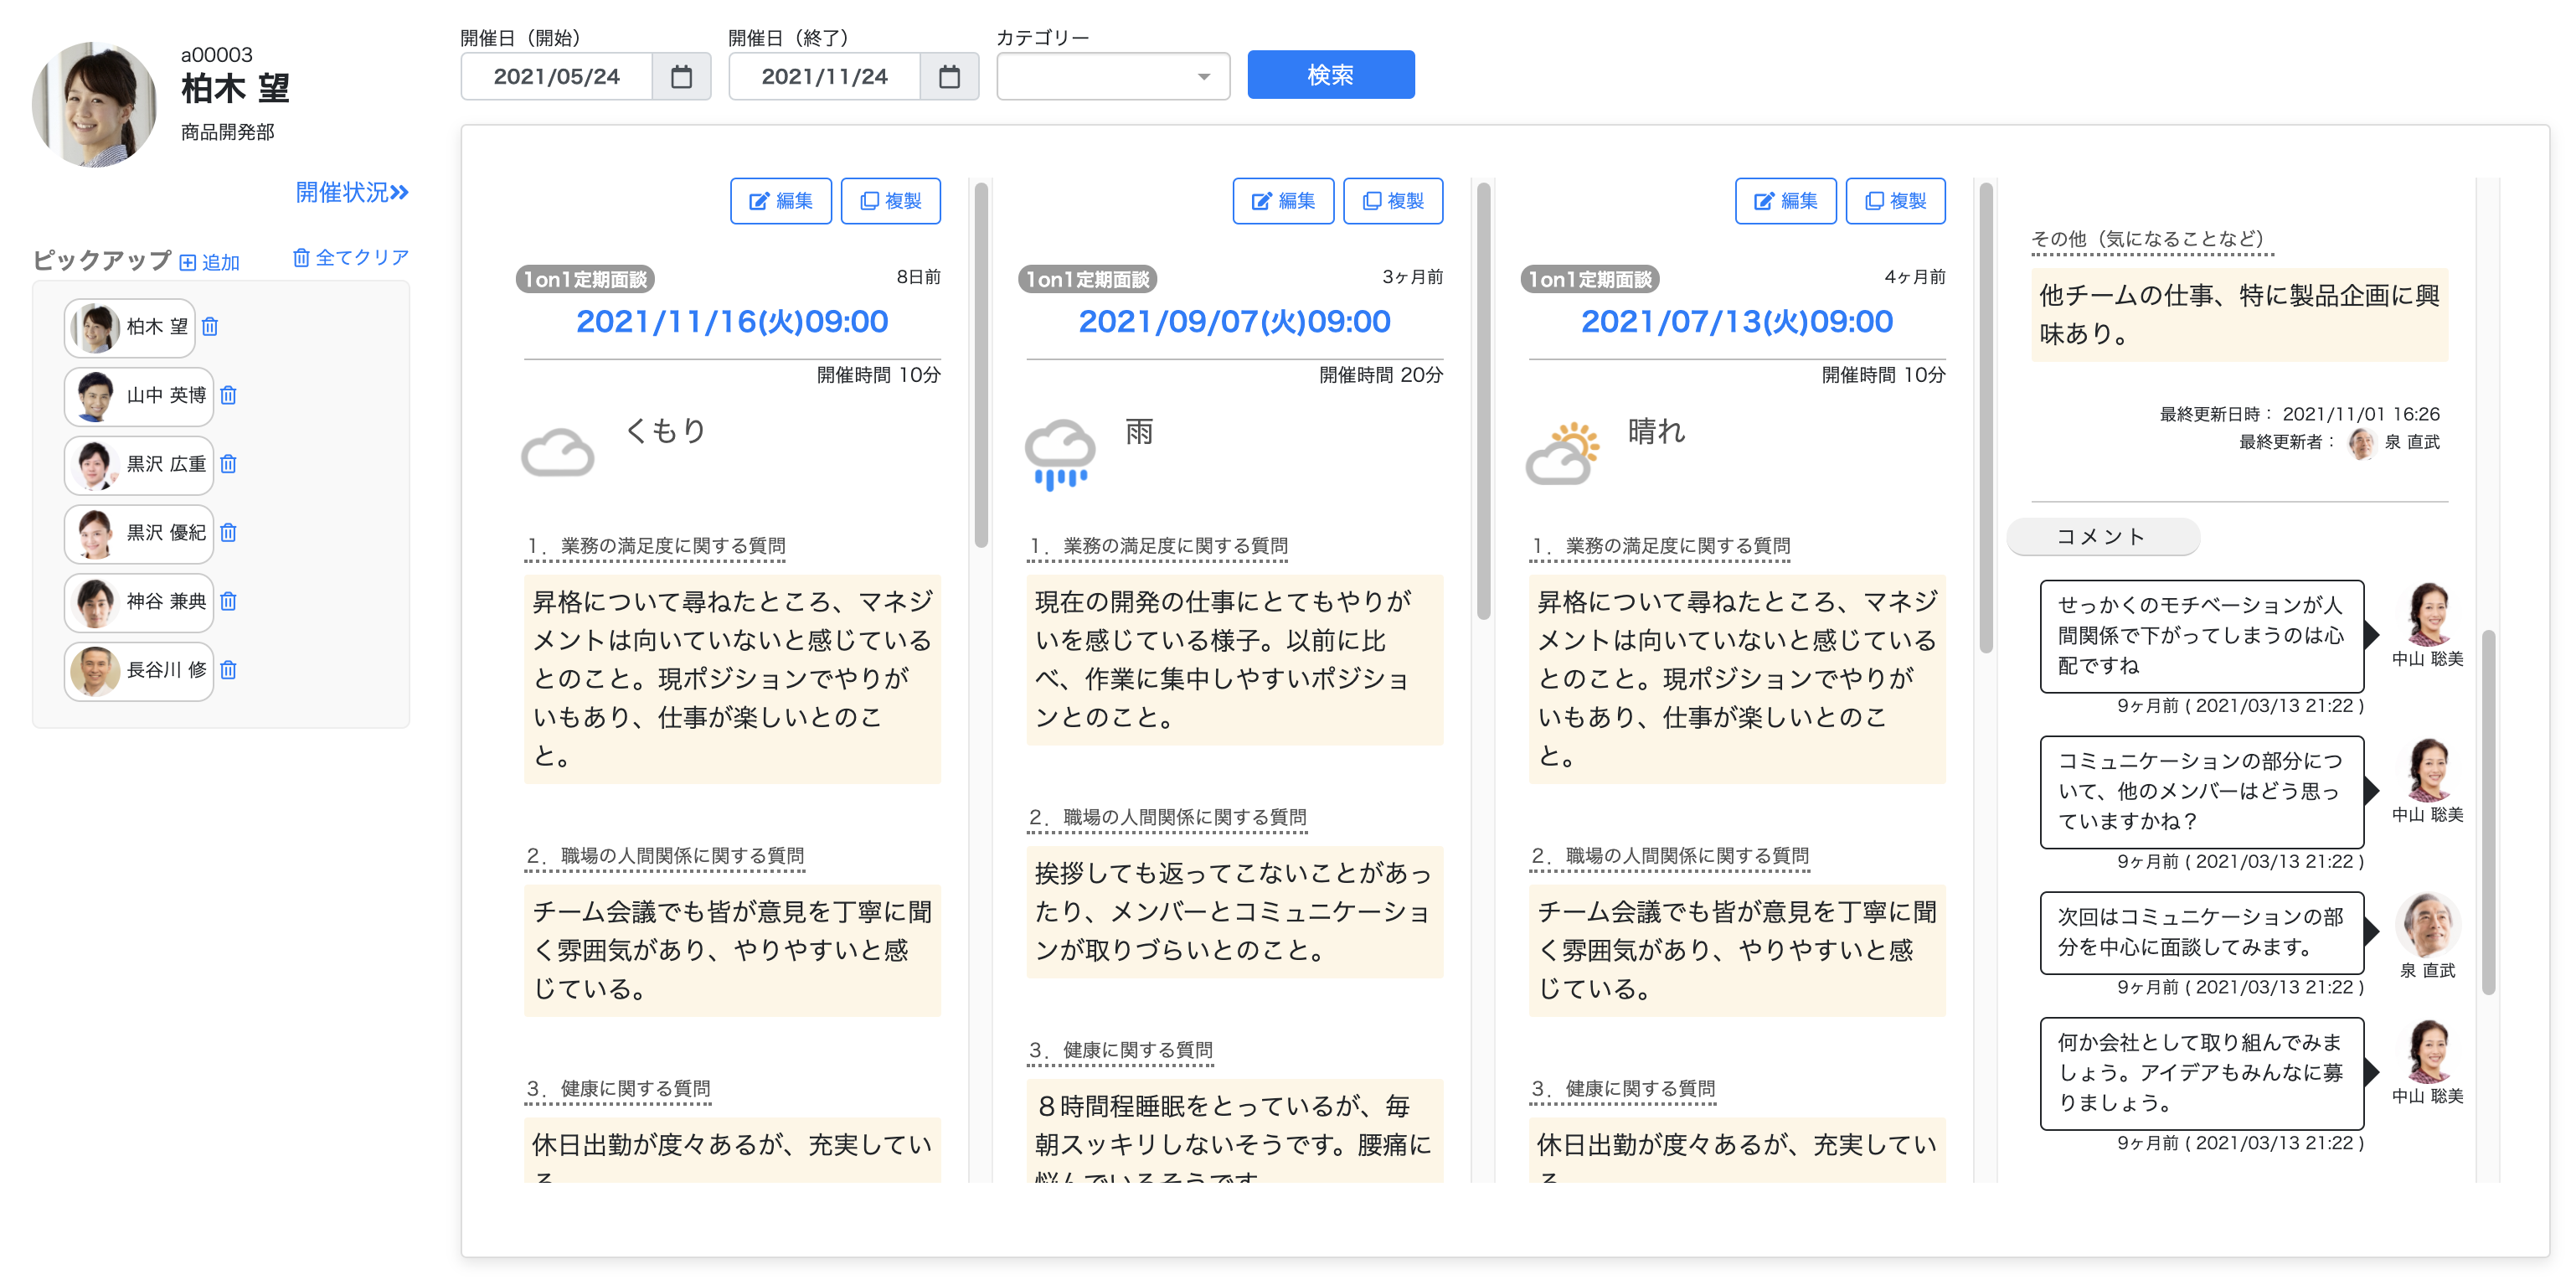
Task: Click answer 挨拶しても返ってこないことがあったり
Action: [1234, 912]
